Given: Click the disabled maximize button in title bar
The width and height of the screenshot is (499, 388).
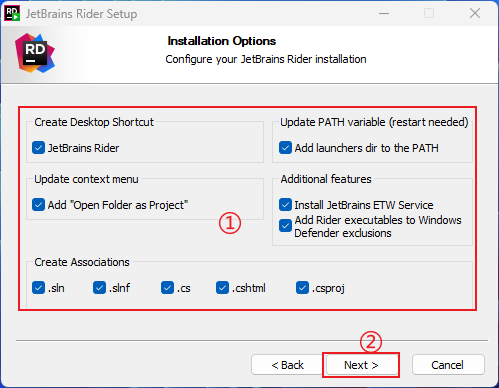Looking at the screenshot, I should point(429,13).
